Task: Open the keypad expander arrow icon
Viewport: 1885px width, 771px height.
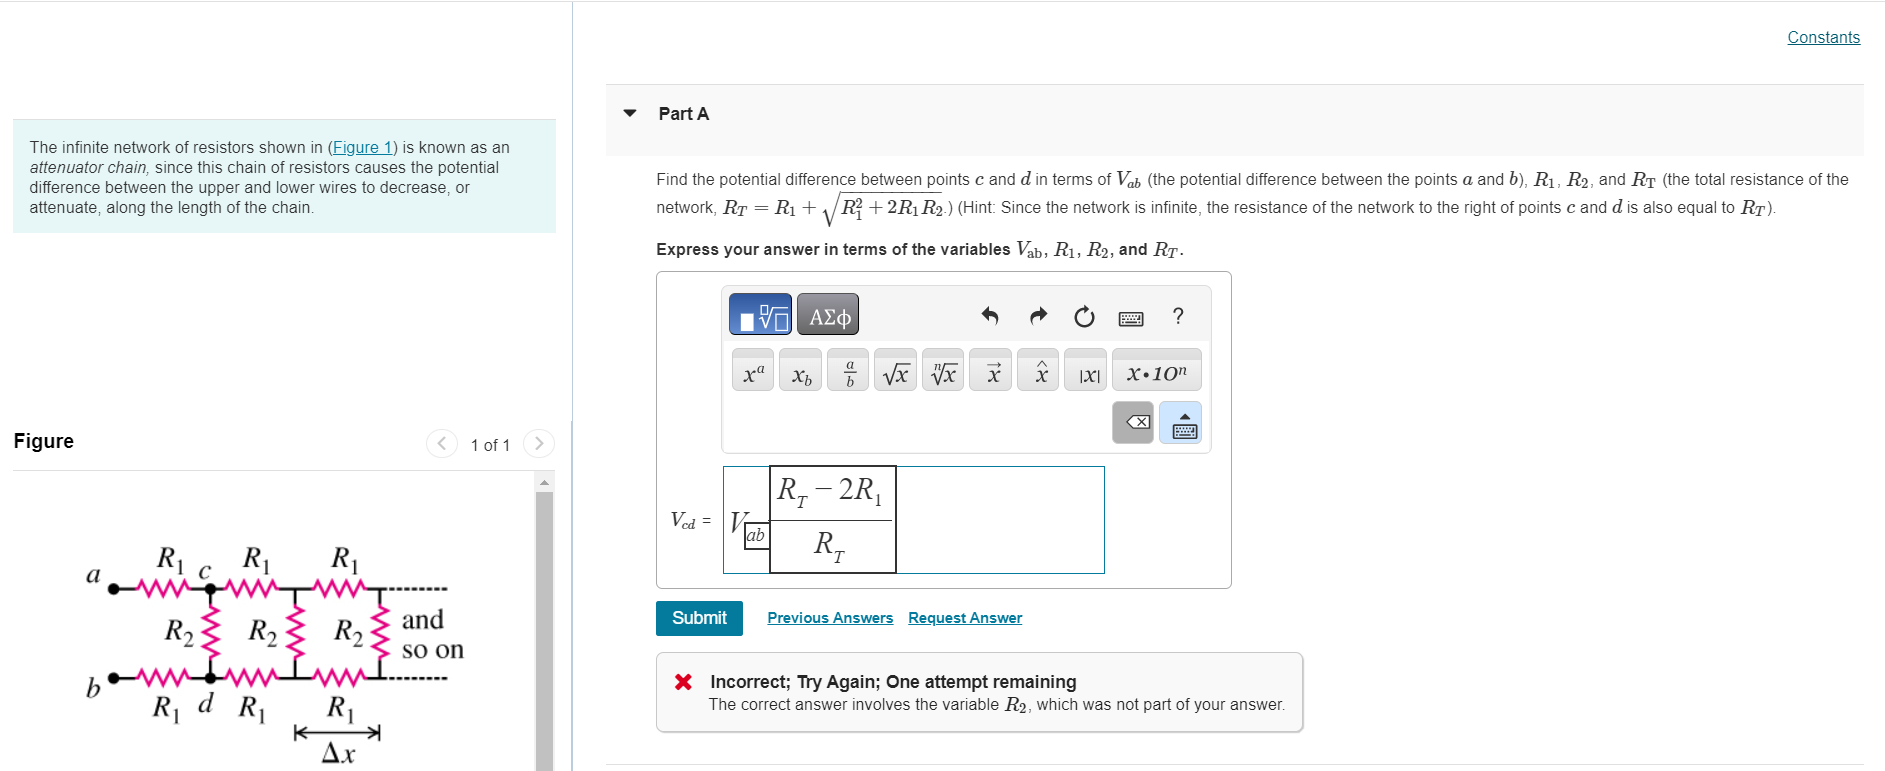Action: pos(1180,422)
